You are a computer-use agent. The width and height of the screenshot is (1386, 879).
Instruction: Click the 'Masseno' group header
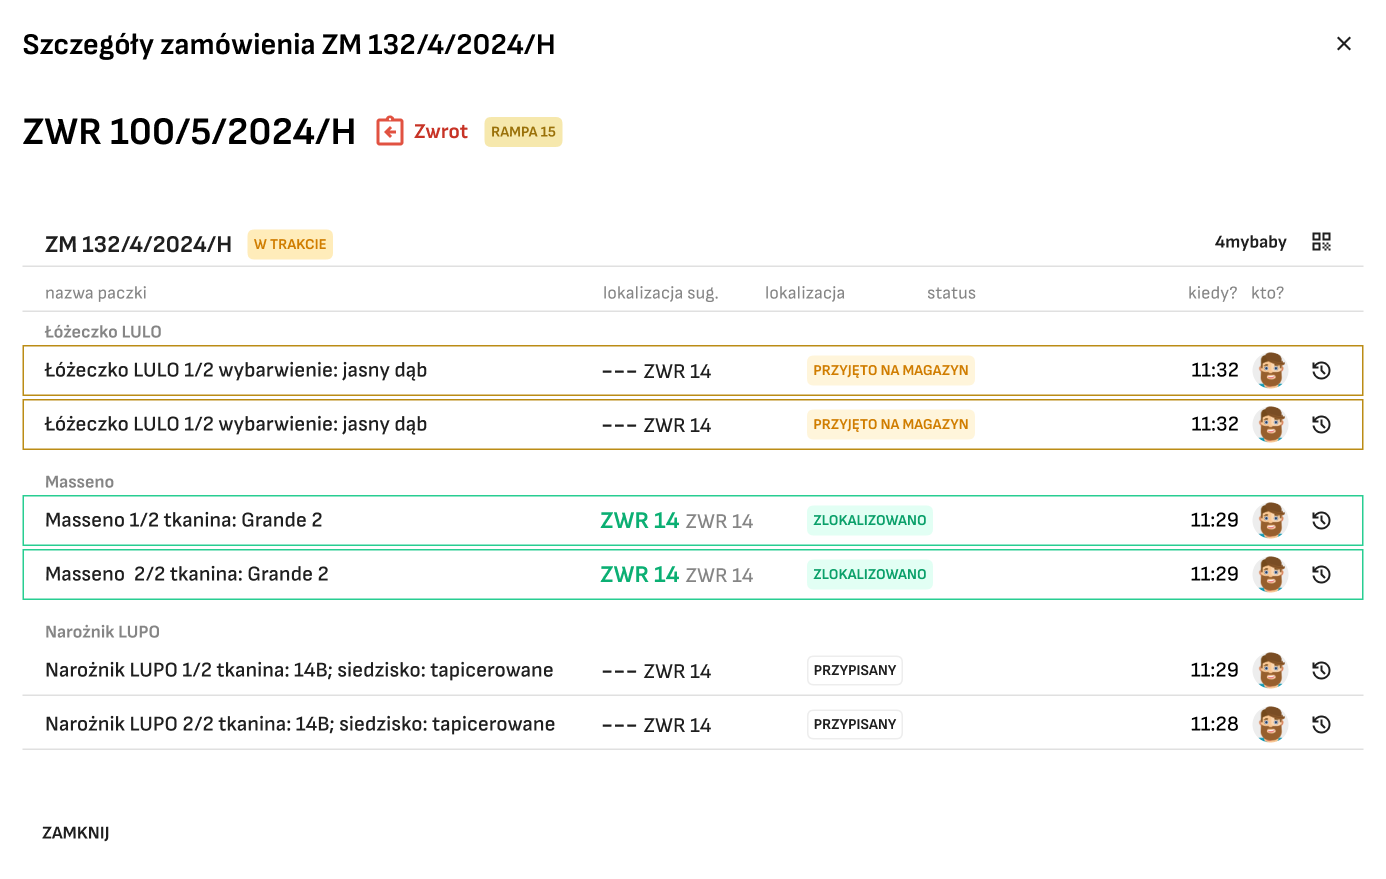(x=79, y=482)
